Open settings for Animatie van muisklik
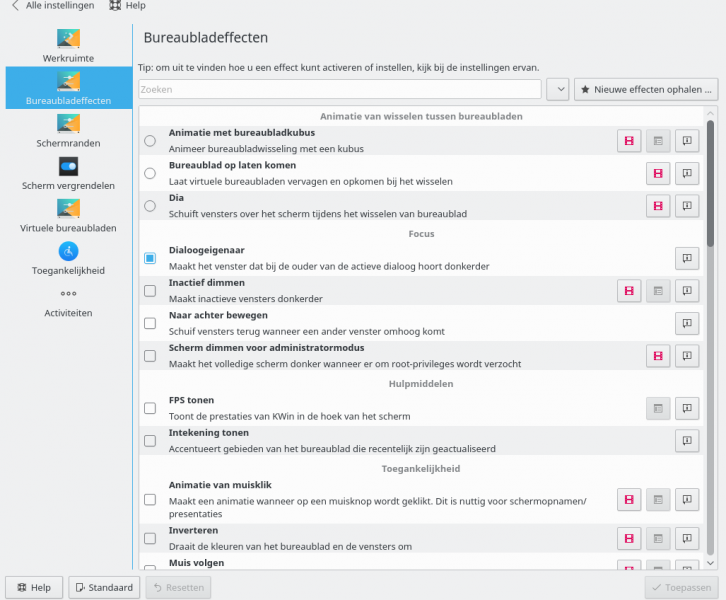The image size is (726, 600). 658,498
